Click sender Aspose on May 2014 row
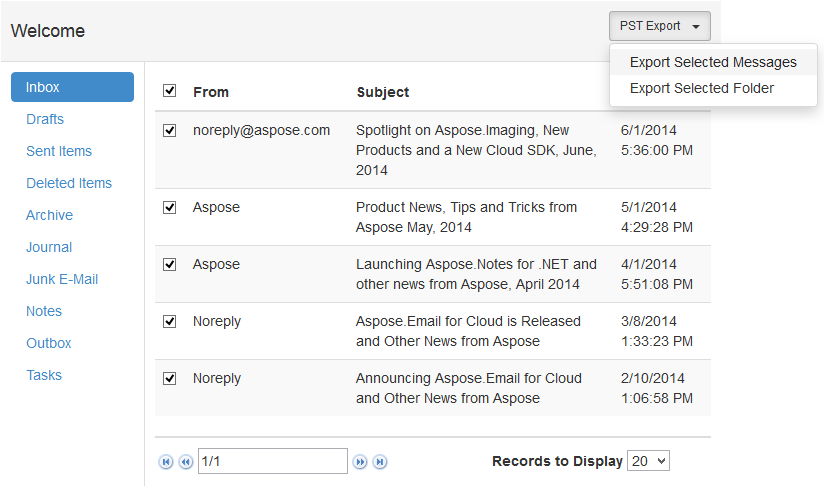 216,207
